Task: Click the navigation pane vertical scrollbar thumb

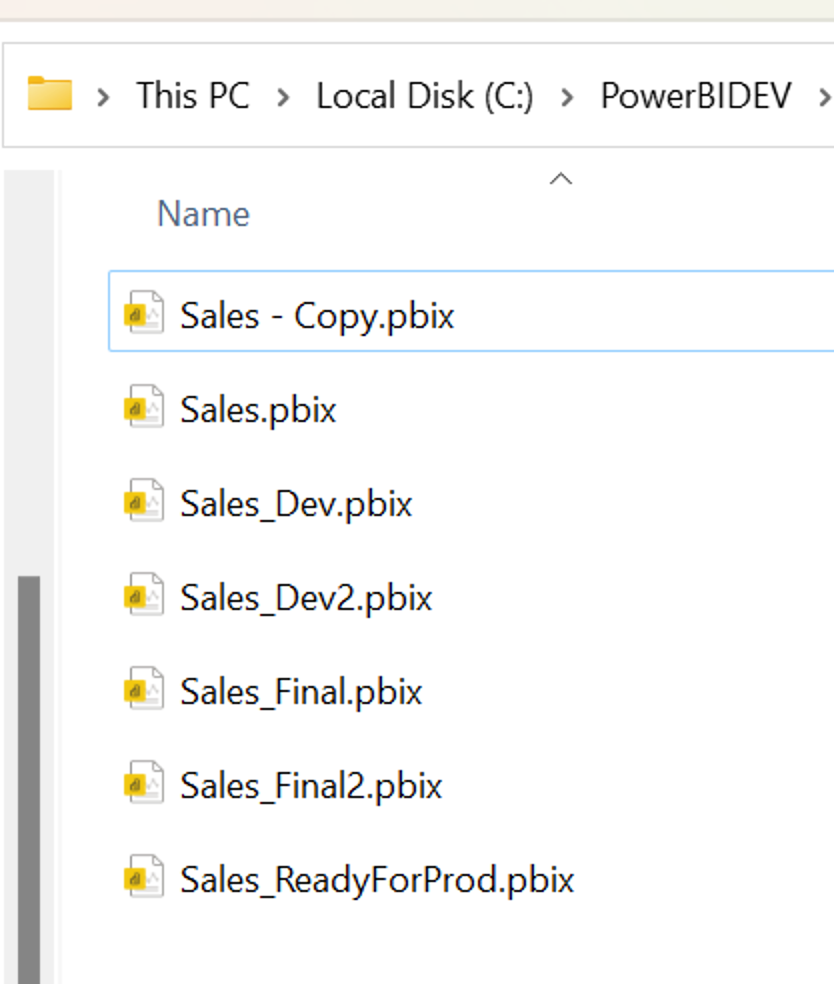Action: (29, 779)
